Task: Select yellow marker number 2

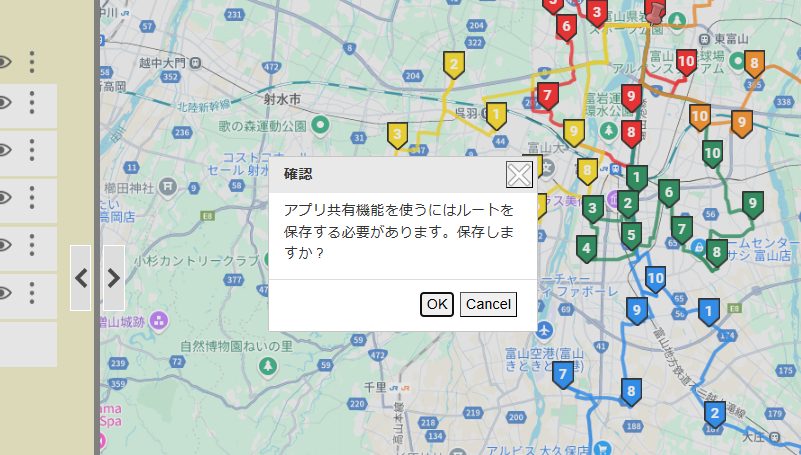Action: (454, 66)
